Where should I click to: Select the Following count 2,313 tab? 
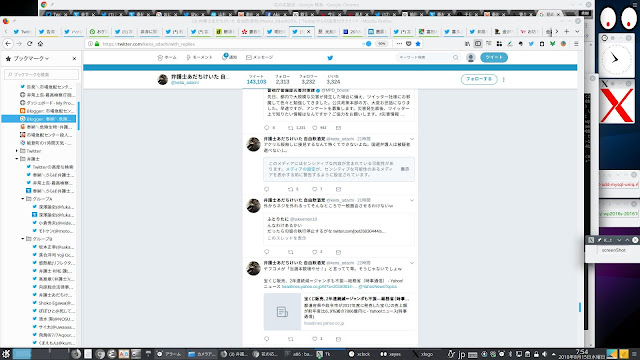coord(282,79)
